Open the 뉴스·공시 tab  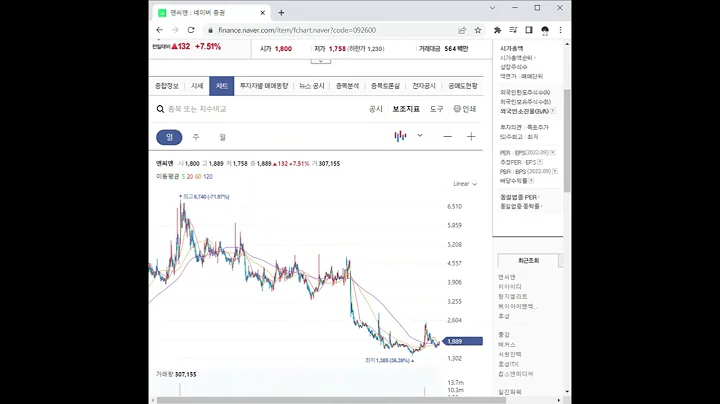pos(312,86)
